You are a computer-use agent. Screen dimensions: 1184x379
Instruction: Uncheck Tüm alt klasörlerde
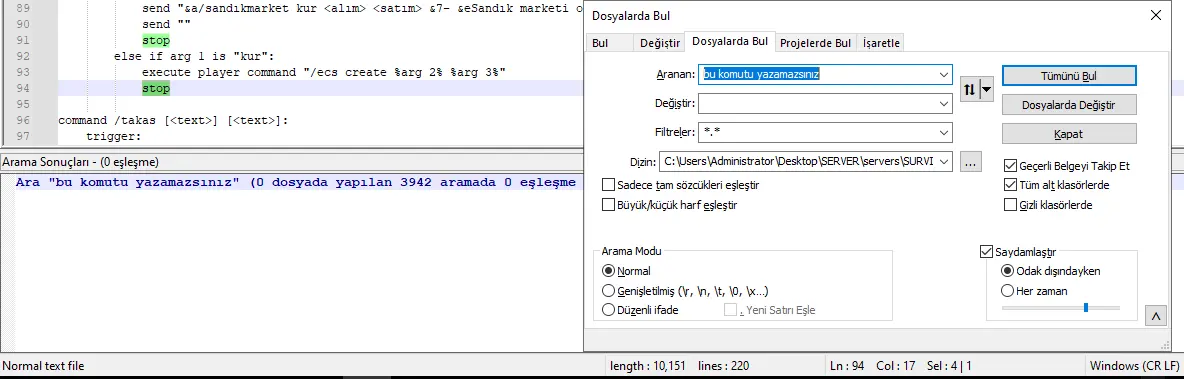1010,185
